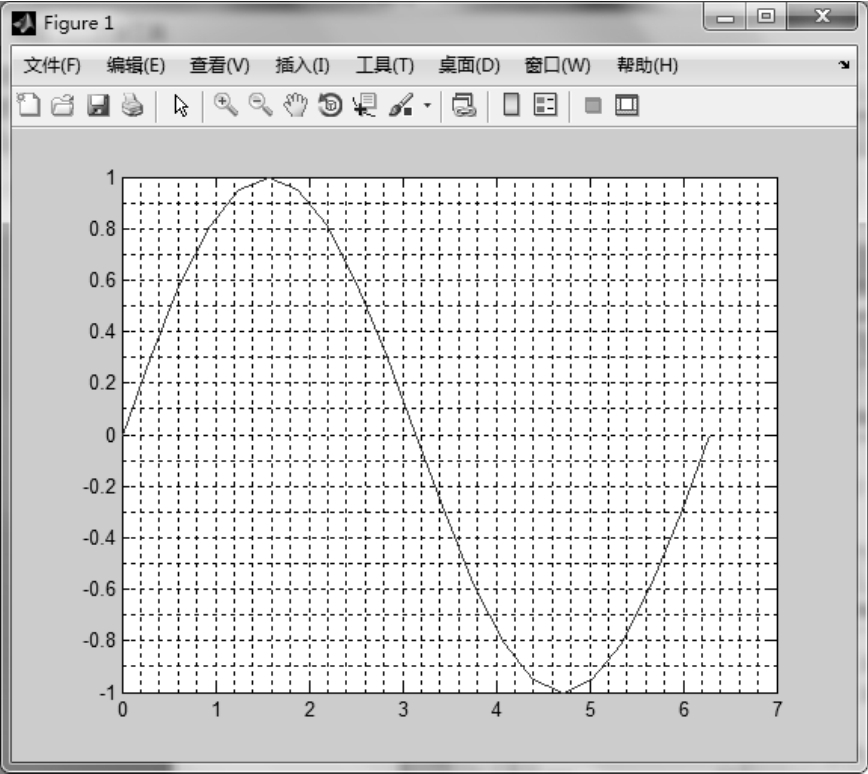Select the Brush data paintbrush tool
The width and height of the screenshot is (868, 774).
tap(402, 105)
